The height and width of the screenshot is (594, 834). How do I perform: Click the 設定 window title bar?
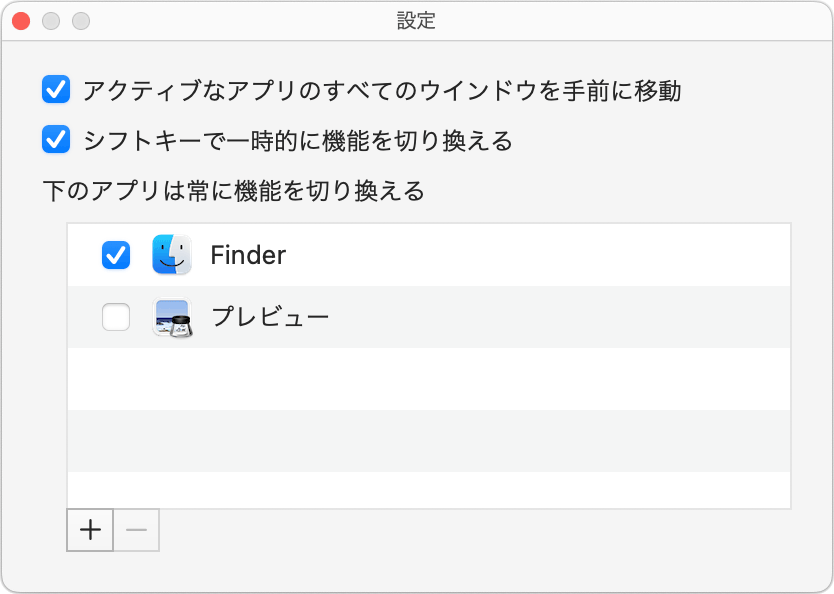417,20
